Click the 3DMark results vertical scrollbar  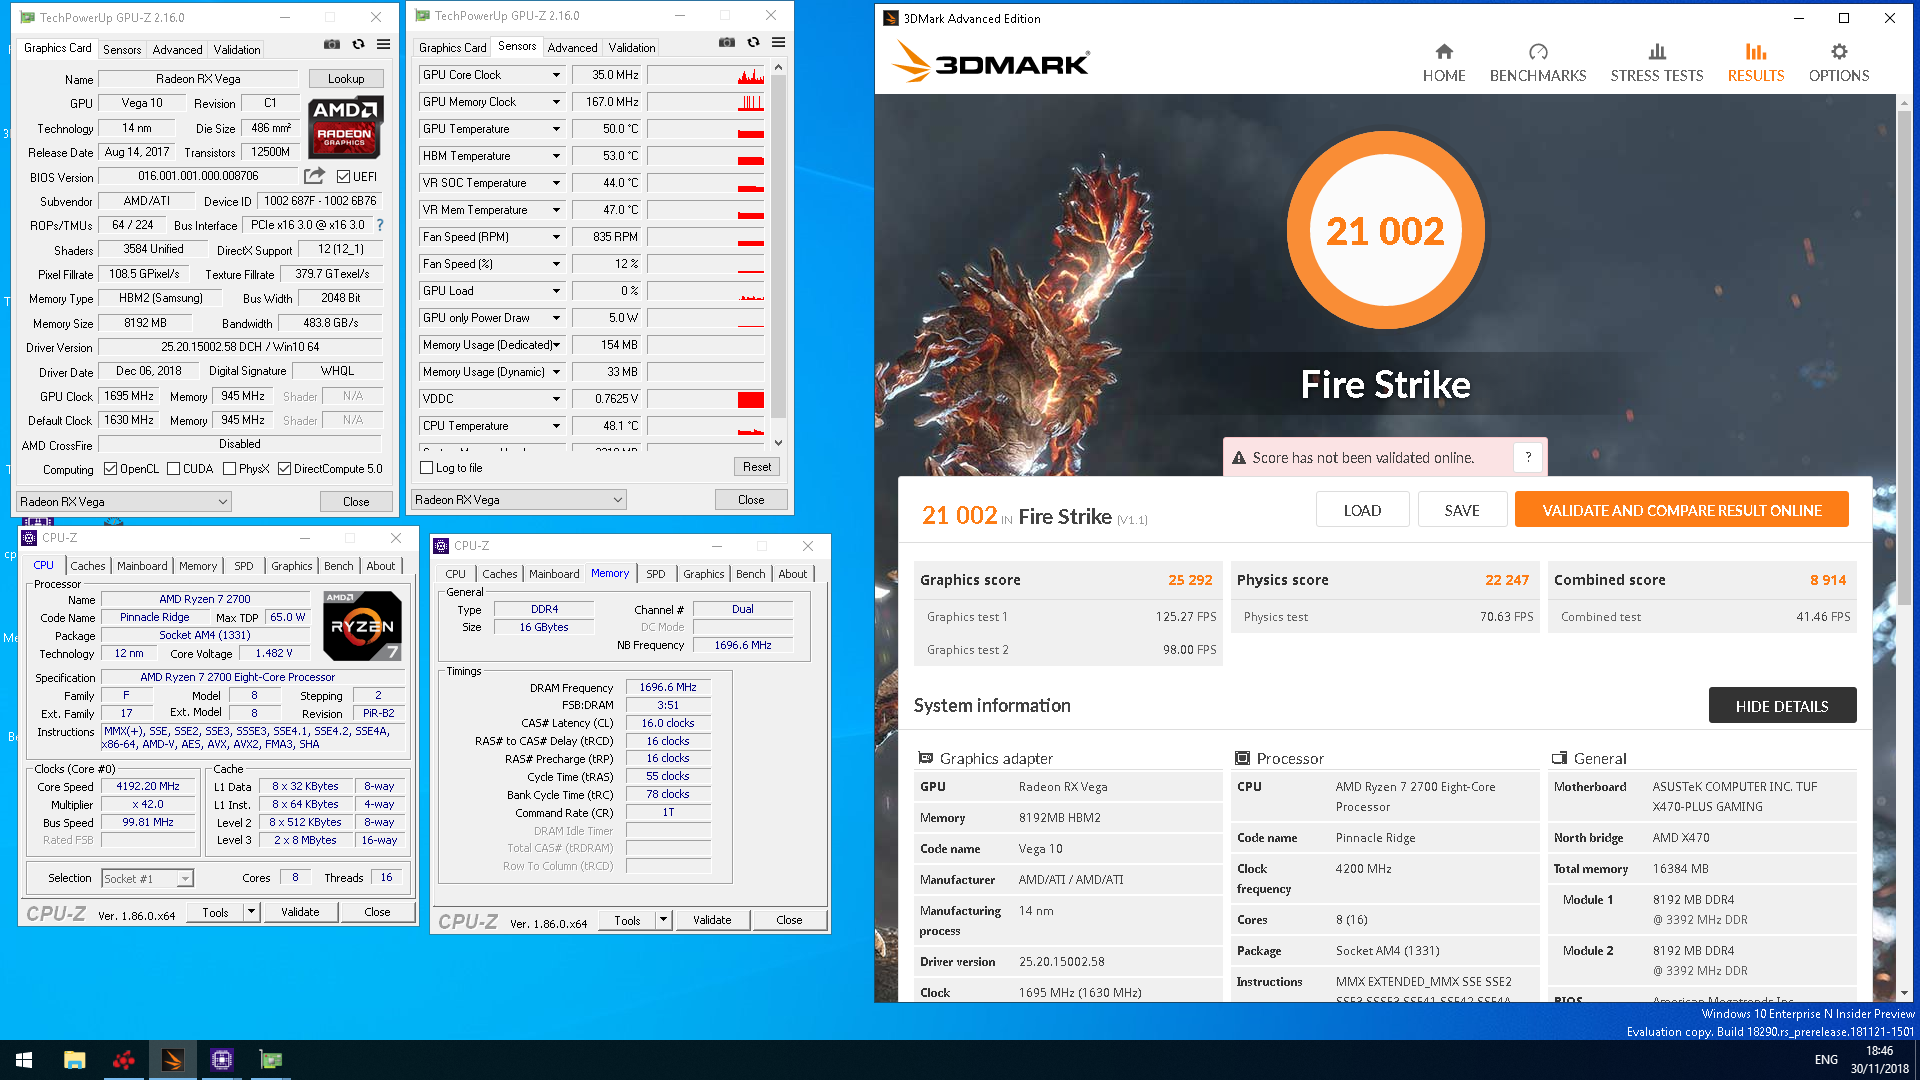(x=1904, y=548)
